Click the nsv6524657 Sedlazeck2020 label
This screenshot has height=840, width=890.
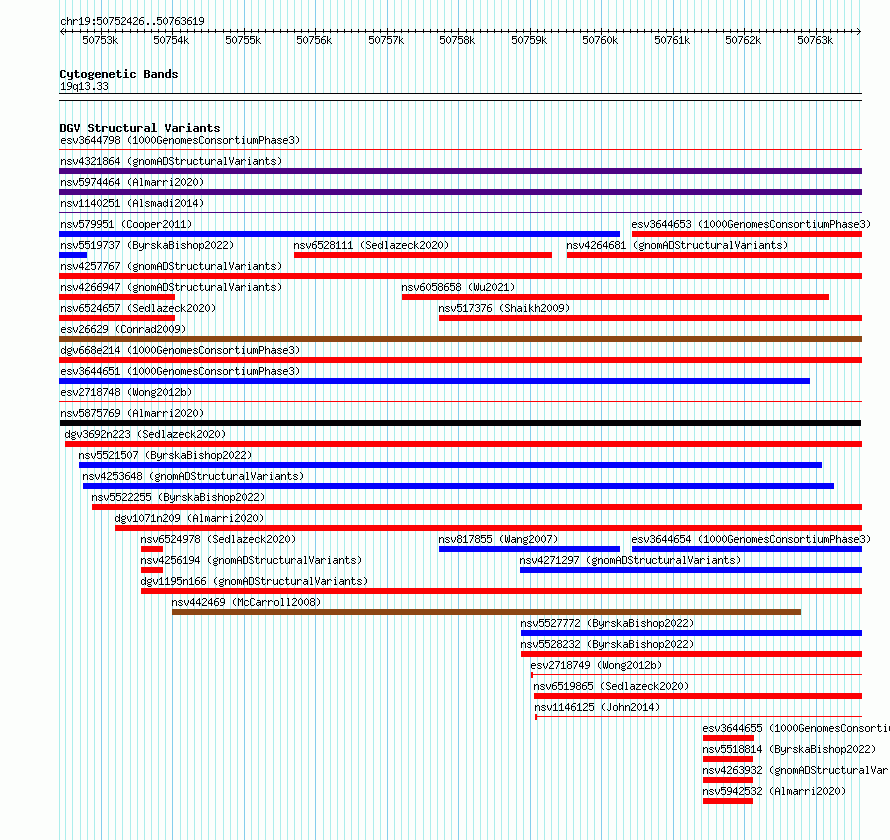(138, 308)
